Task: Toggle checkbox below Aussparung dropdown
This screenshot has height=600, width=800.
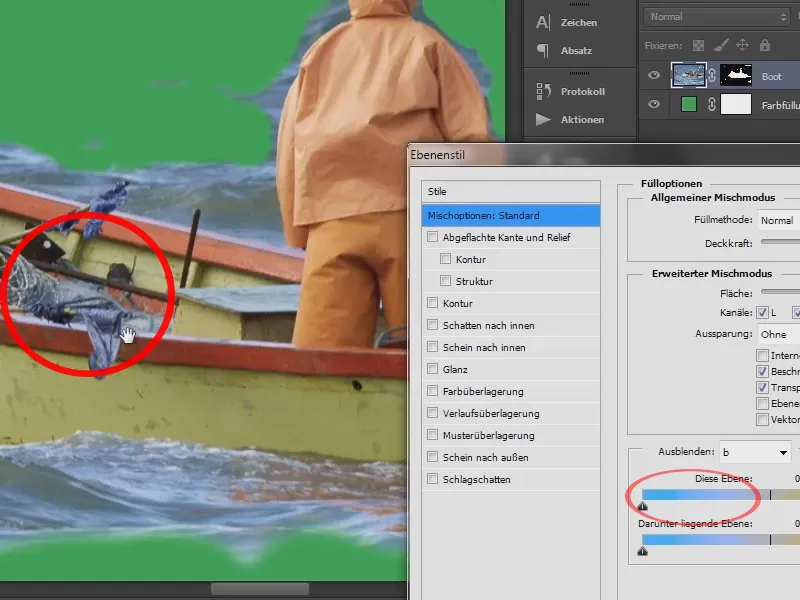Action: pyautogui.click(x=762, y=355)
